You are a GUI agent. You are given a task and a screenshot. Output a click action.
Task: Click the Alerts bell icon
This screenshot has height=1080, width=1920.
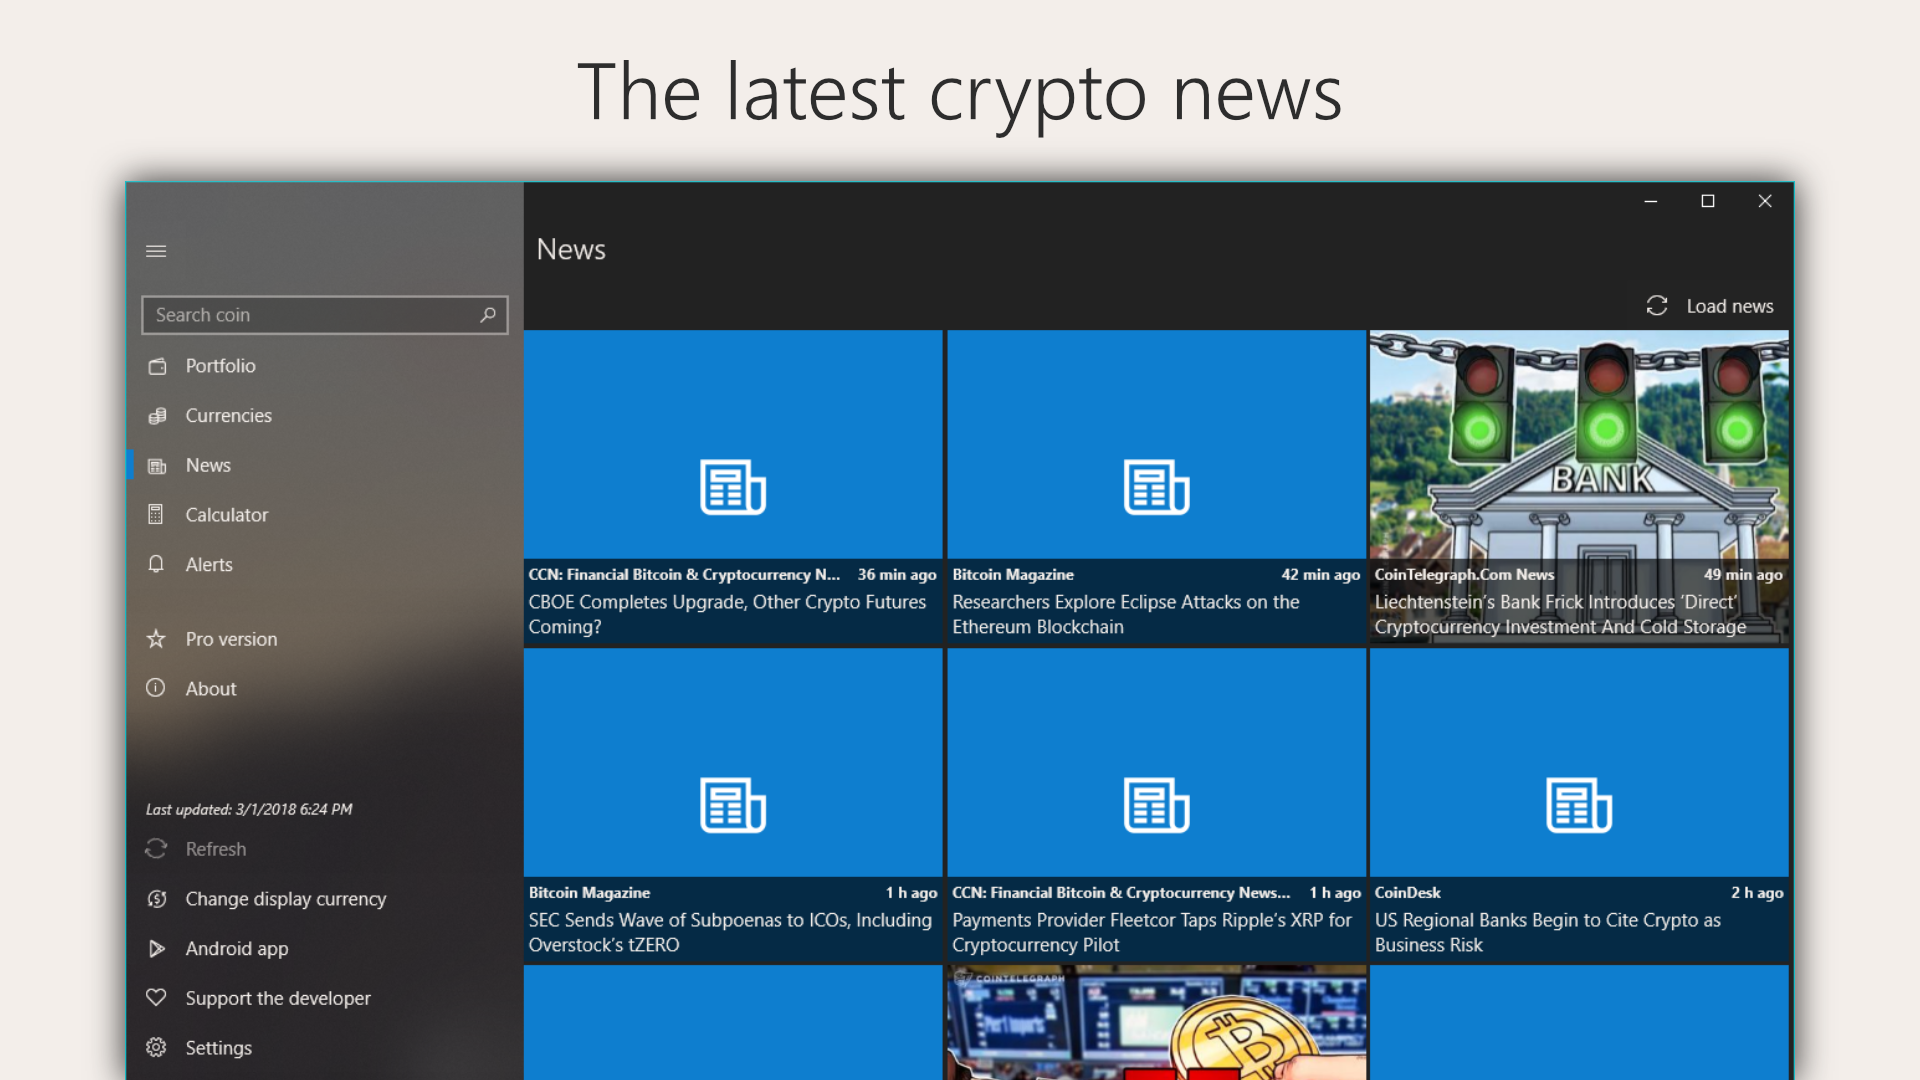tap(156, 564)
